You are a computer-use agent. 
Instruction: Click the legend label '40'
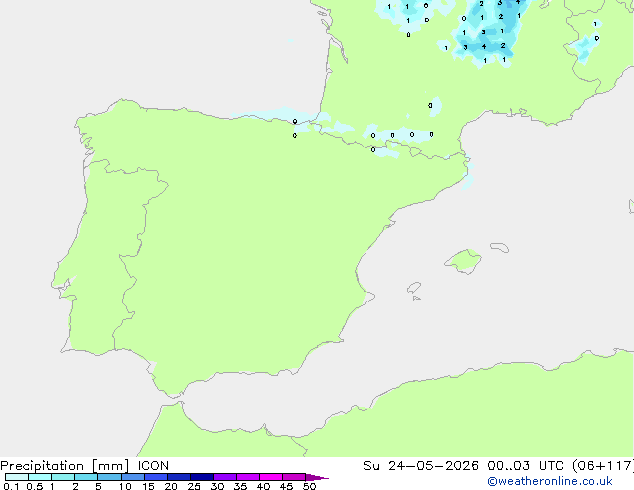[263, 486]
